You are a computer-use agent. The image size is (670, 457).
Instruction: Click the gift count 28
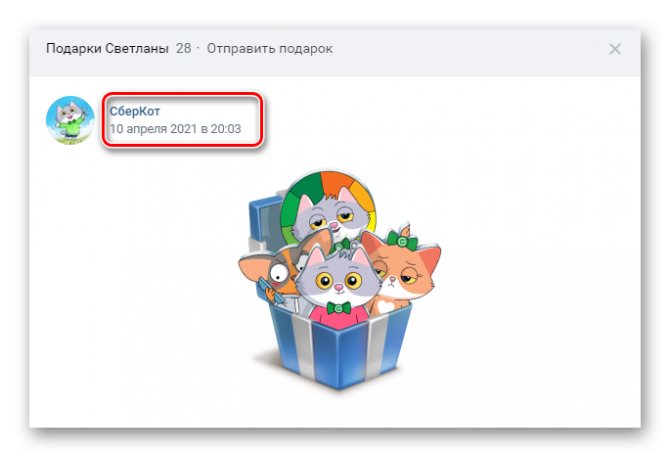click(183, 48)
